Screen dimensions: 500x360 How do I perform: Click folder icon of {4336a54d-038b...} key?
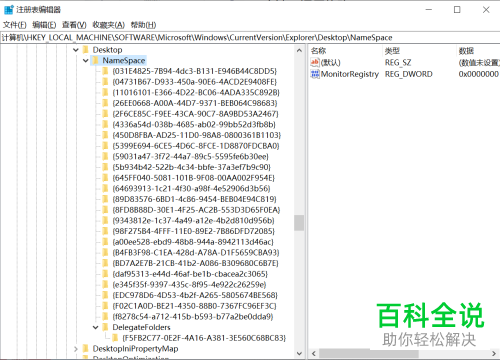(x=105, y=124)
